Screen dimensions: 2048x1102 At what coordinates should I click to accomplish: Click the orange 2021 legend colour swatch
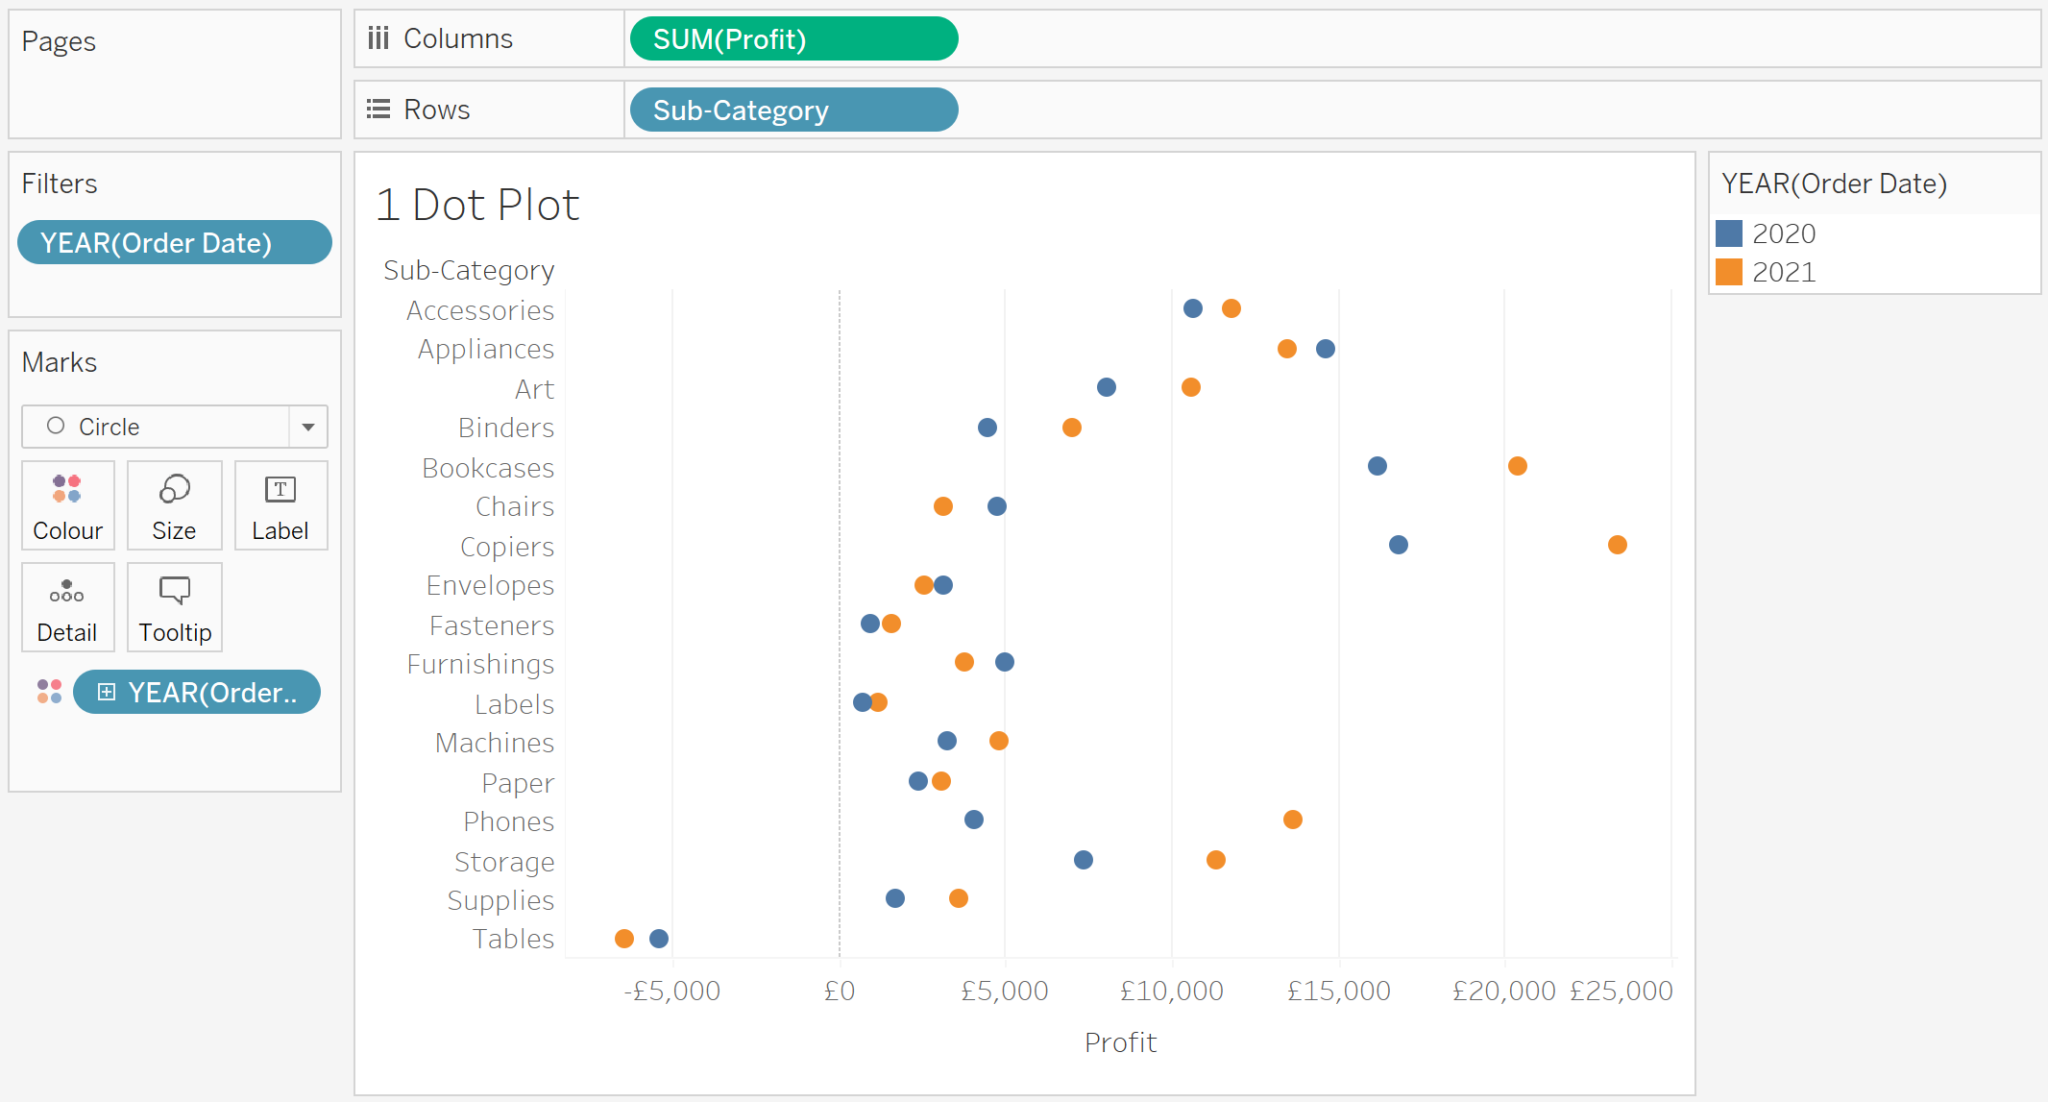click(1729, 271)
